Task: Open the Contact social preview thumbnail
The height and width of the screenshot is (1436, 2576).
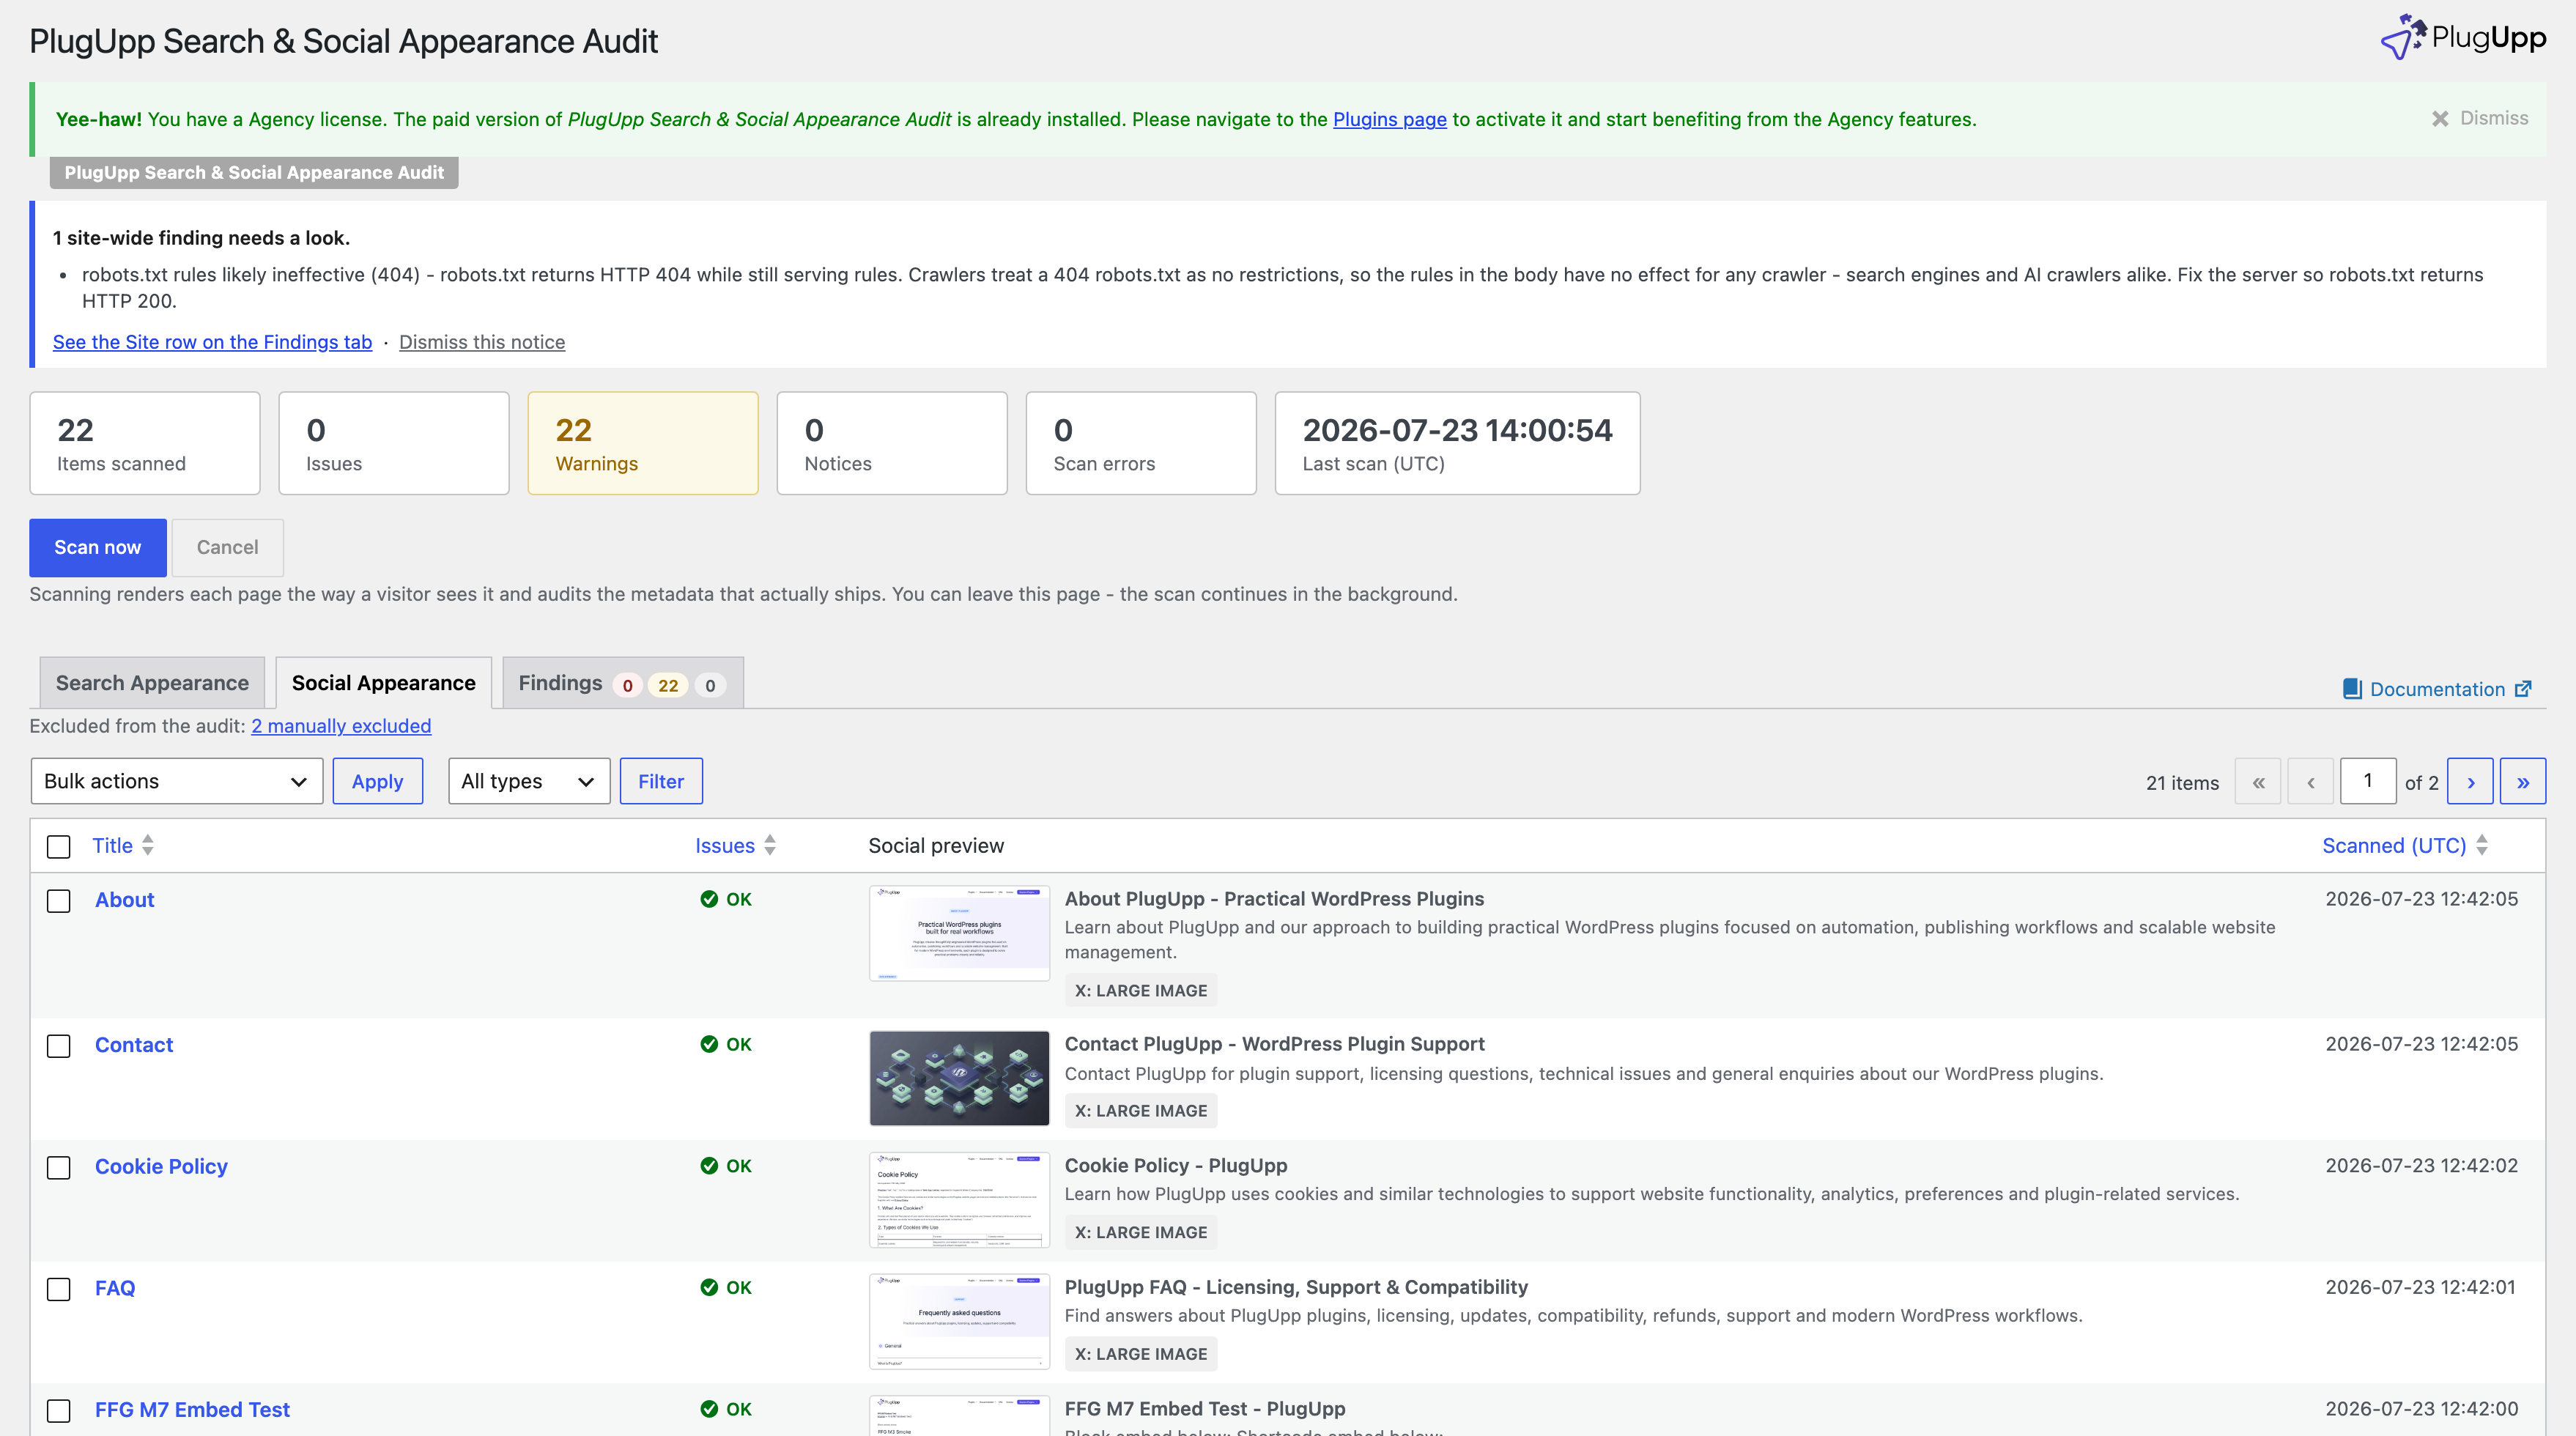Action: pyautogui.click(x=960, y=1078)
